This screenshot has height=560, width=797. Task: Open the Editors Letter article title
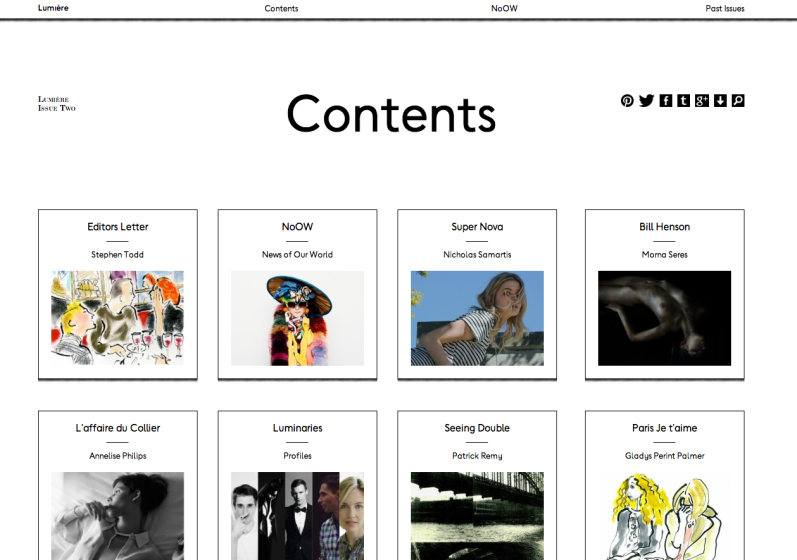click(x=118, y=227)
